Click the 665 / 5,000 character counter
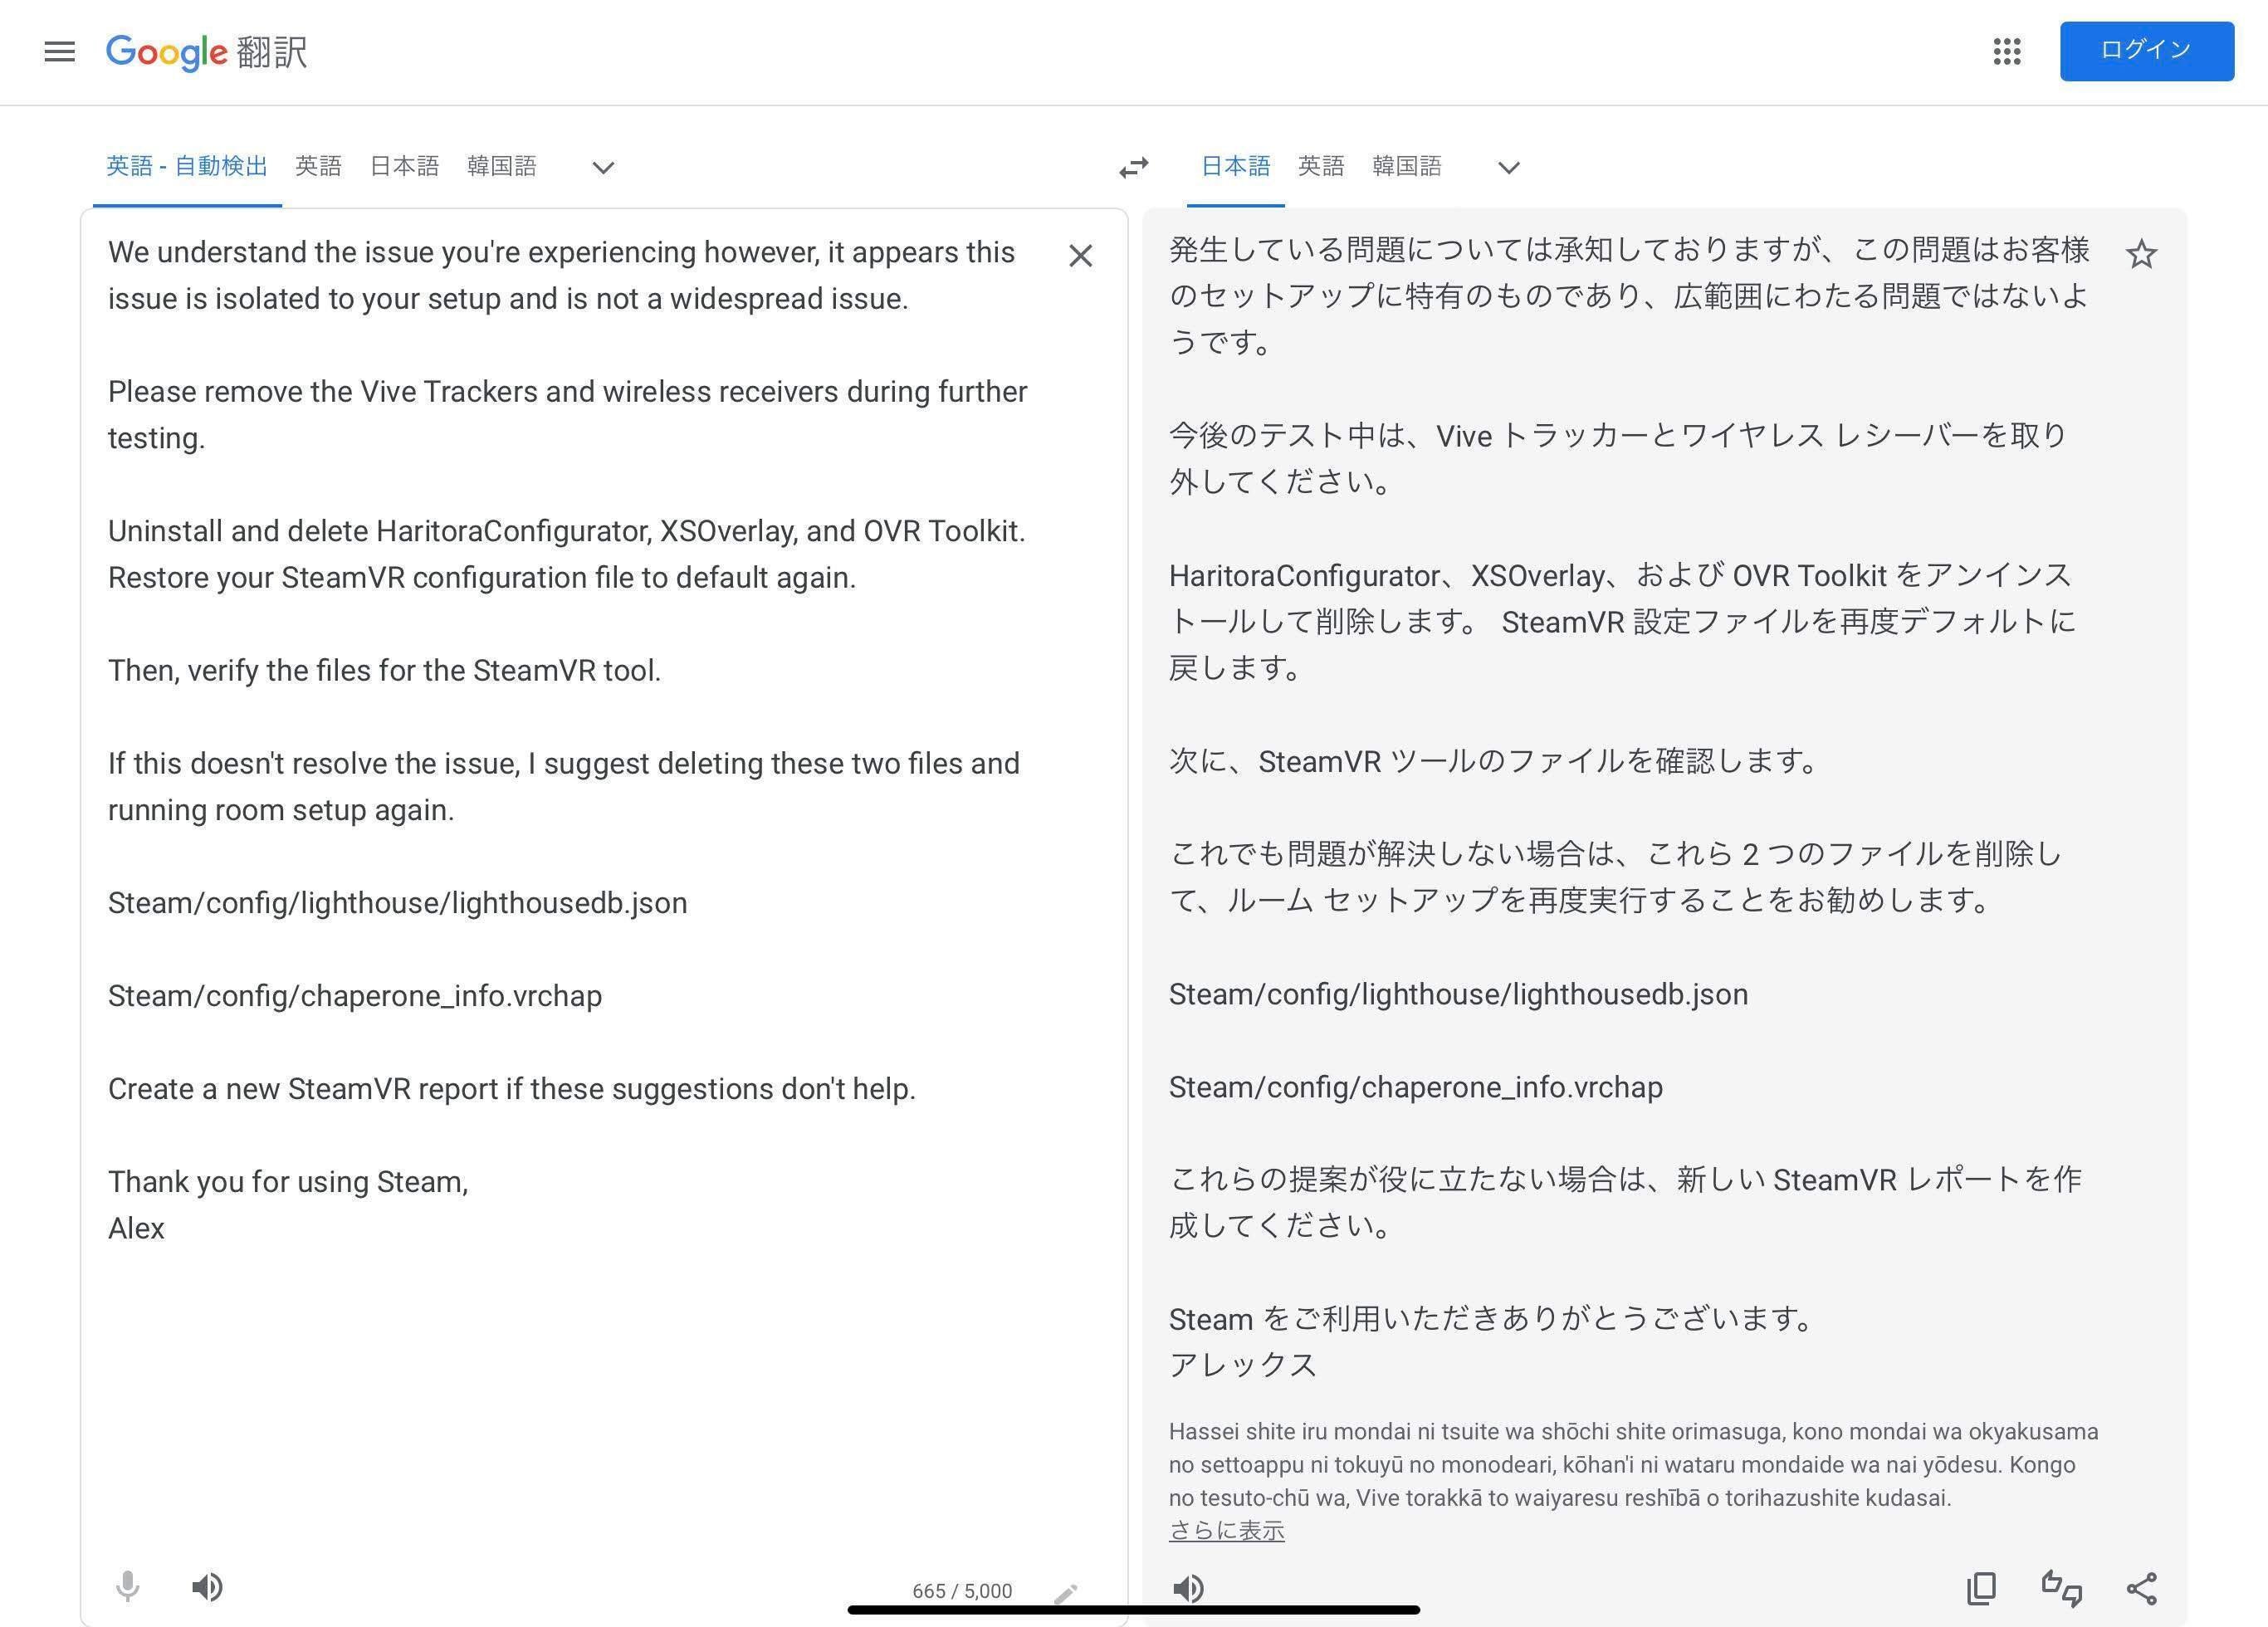Image resolution: width=2268 pixels, height=1627 pixels. 962,1591
